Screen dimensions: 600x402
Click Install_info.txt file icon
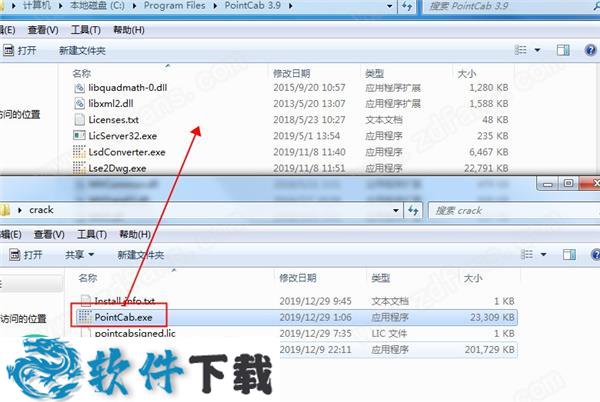tap(86, 301)
